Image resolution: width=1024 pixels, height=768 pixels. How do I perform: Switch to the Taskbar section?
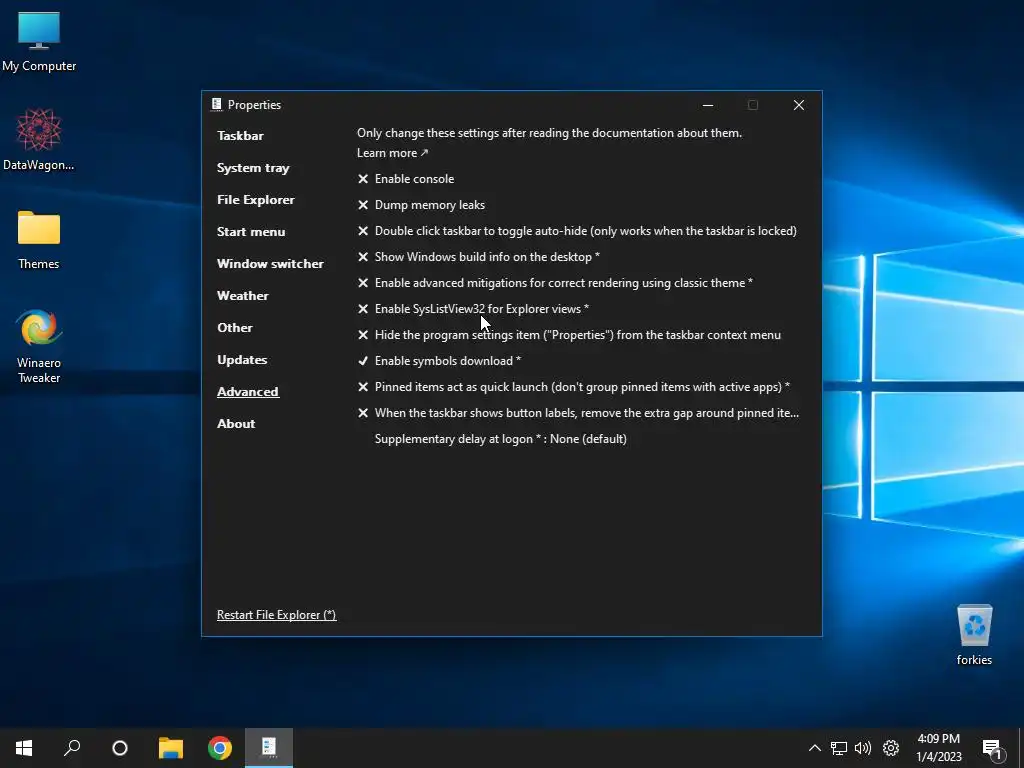pyautogui.click(x=240, y=136)
